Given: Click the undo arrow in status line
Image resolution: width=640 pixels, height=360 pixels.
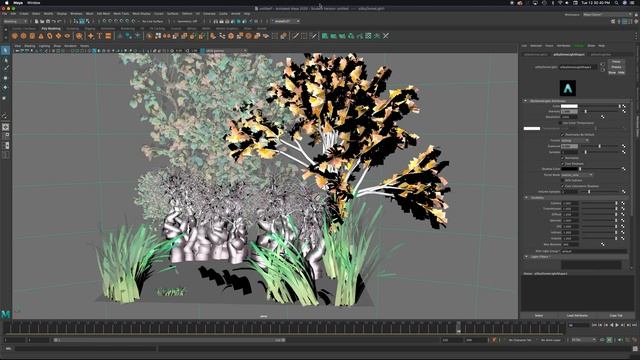Looking at the screenshot, I should coord(54,21).
